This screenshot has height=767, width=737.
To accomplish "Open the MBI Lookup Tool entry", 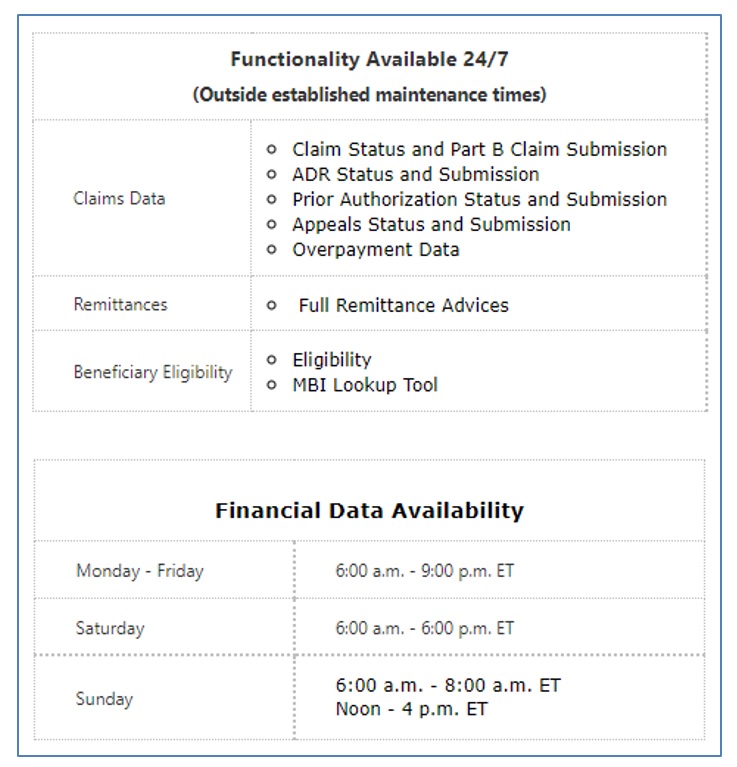I will point(364,384).
